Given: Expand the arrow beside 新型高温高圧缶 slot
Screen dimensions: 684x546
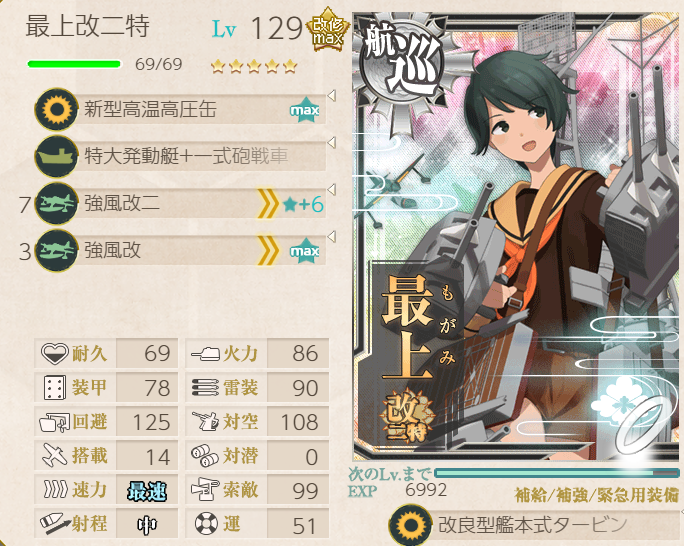Looking at the screenshot, I should 332,95.
